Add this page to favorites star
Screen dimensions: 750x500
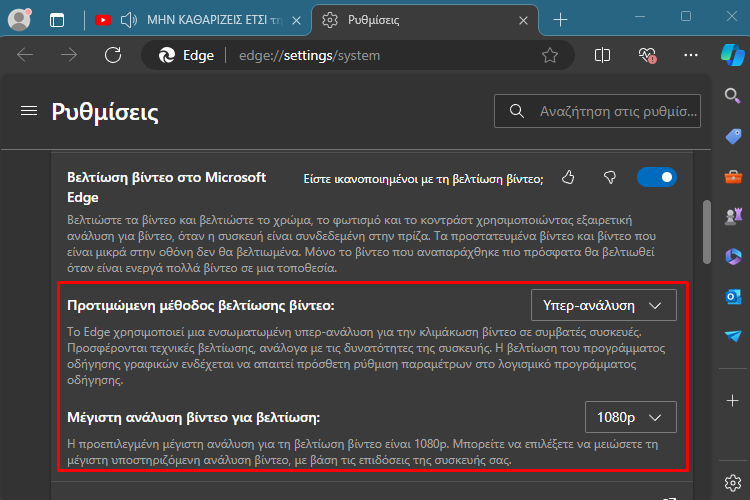[x=550, y=56]
